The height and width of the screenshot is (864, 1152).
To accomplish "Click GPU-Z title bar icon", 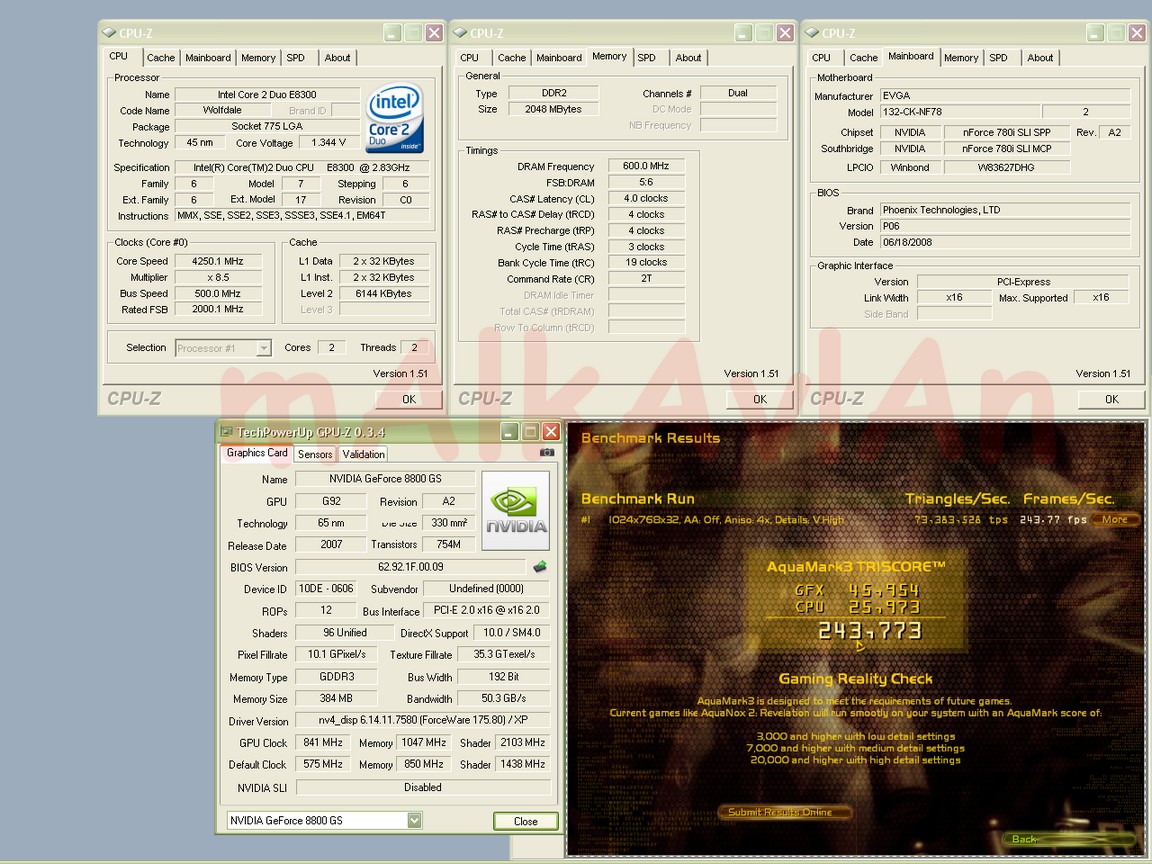I will pyautogui.click(x=226, y=432).
